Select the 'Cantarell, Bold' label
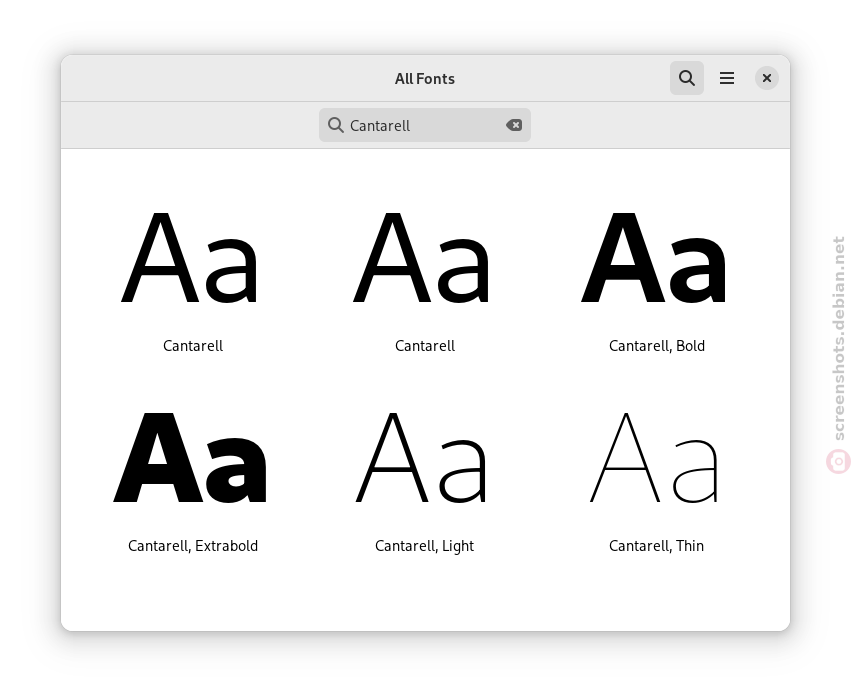The height and width of the screenshot is (698, 851). click(657, 346)
